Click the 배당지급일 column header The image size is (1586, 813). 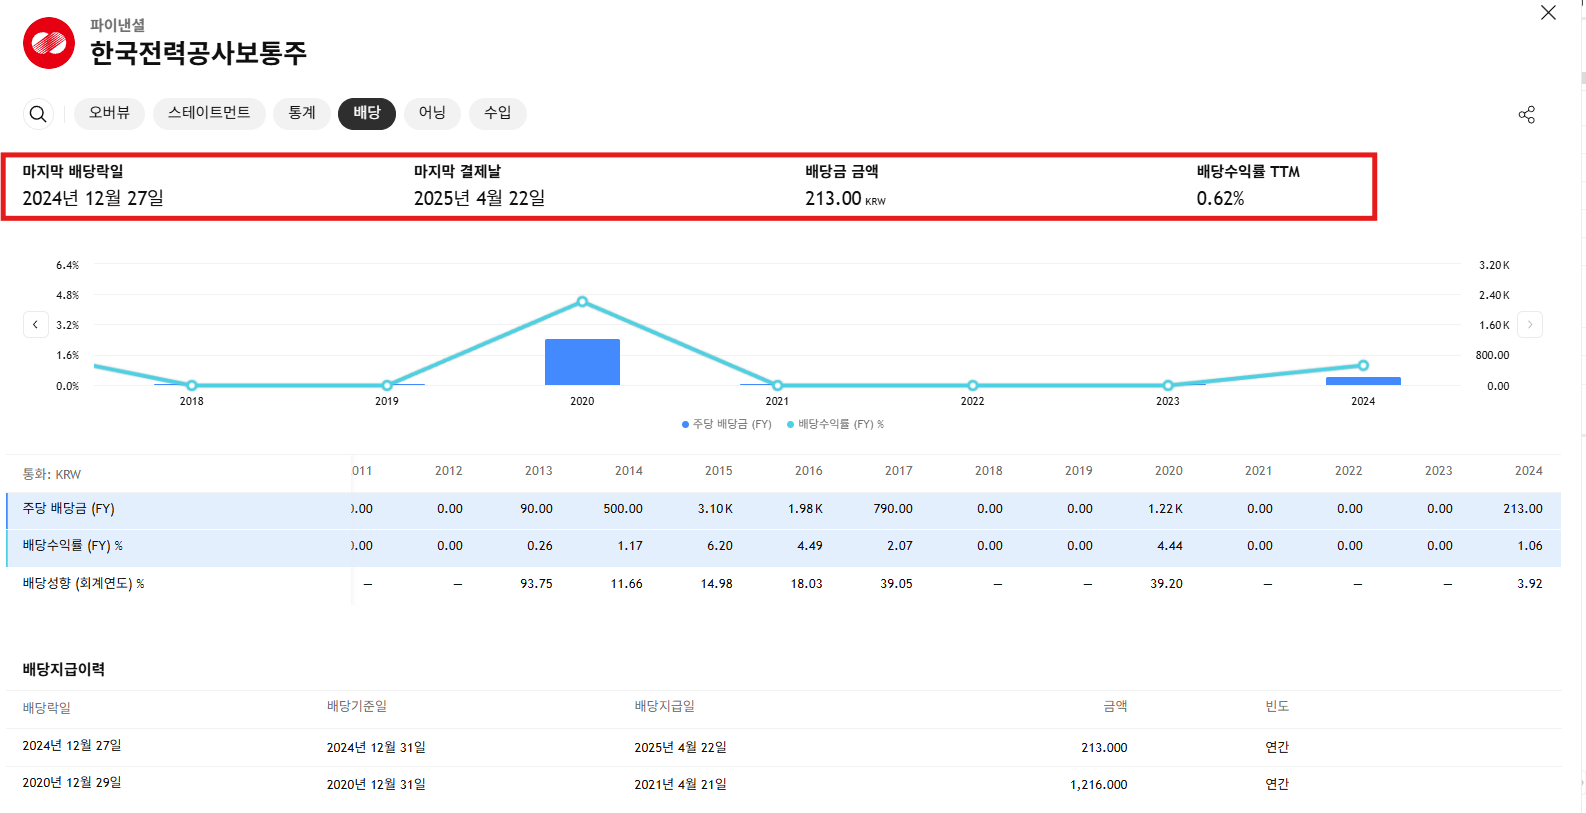(x=665, y=706)
